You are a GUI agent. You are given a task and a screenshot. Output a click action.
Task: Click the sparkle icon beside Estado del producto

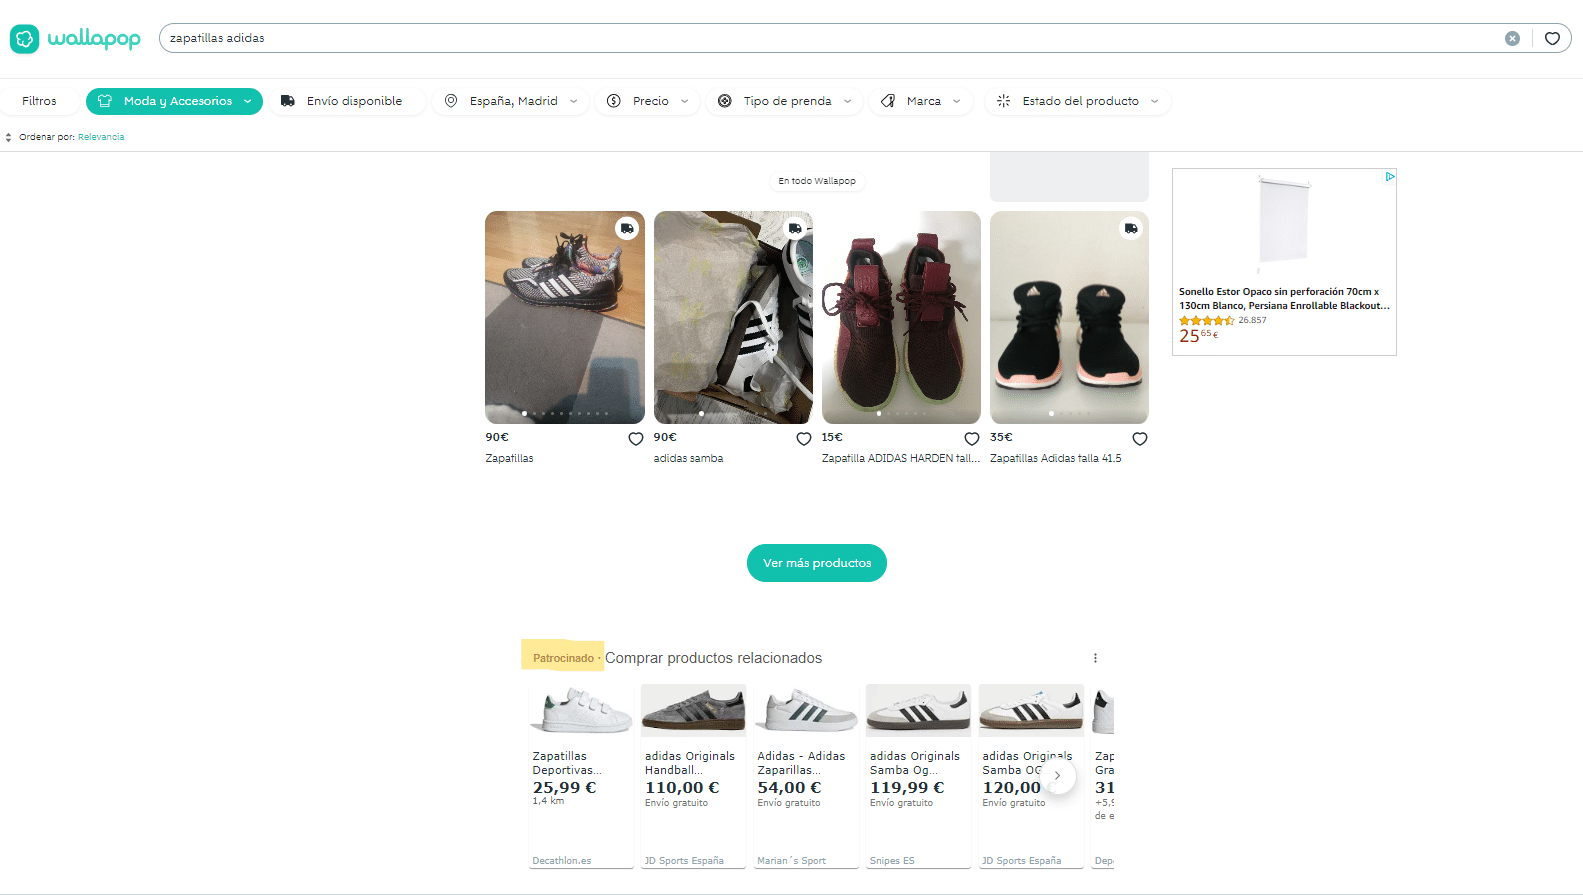(x=1003, y=101)
